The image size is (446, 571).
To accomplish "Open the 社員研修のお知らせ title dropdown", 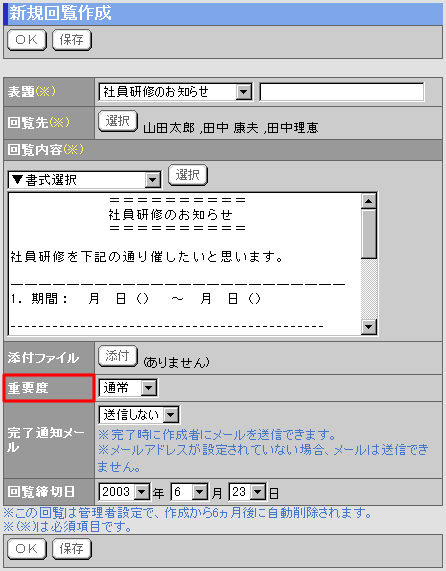I will pos(175,92).
